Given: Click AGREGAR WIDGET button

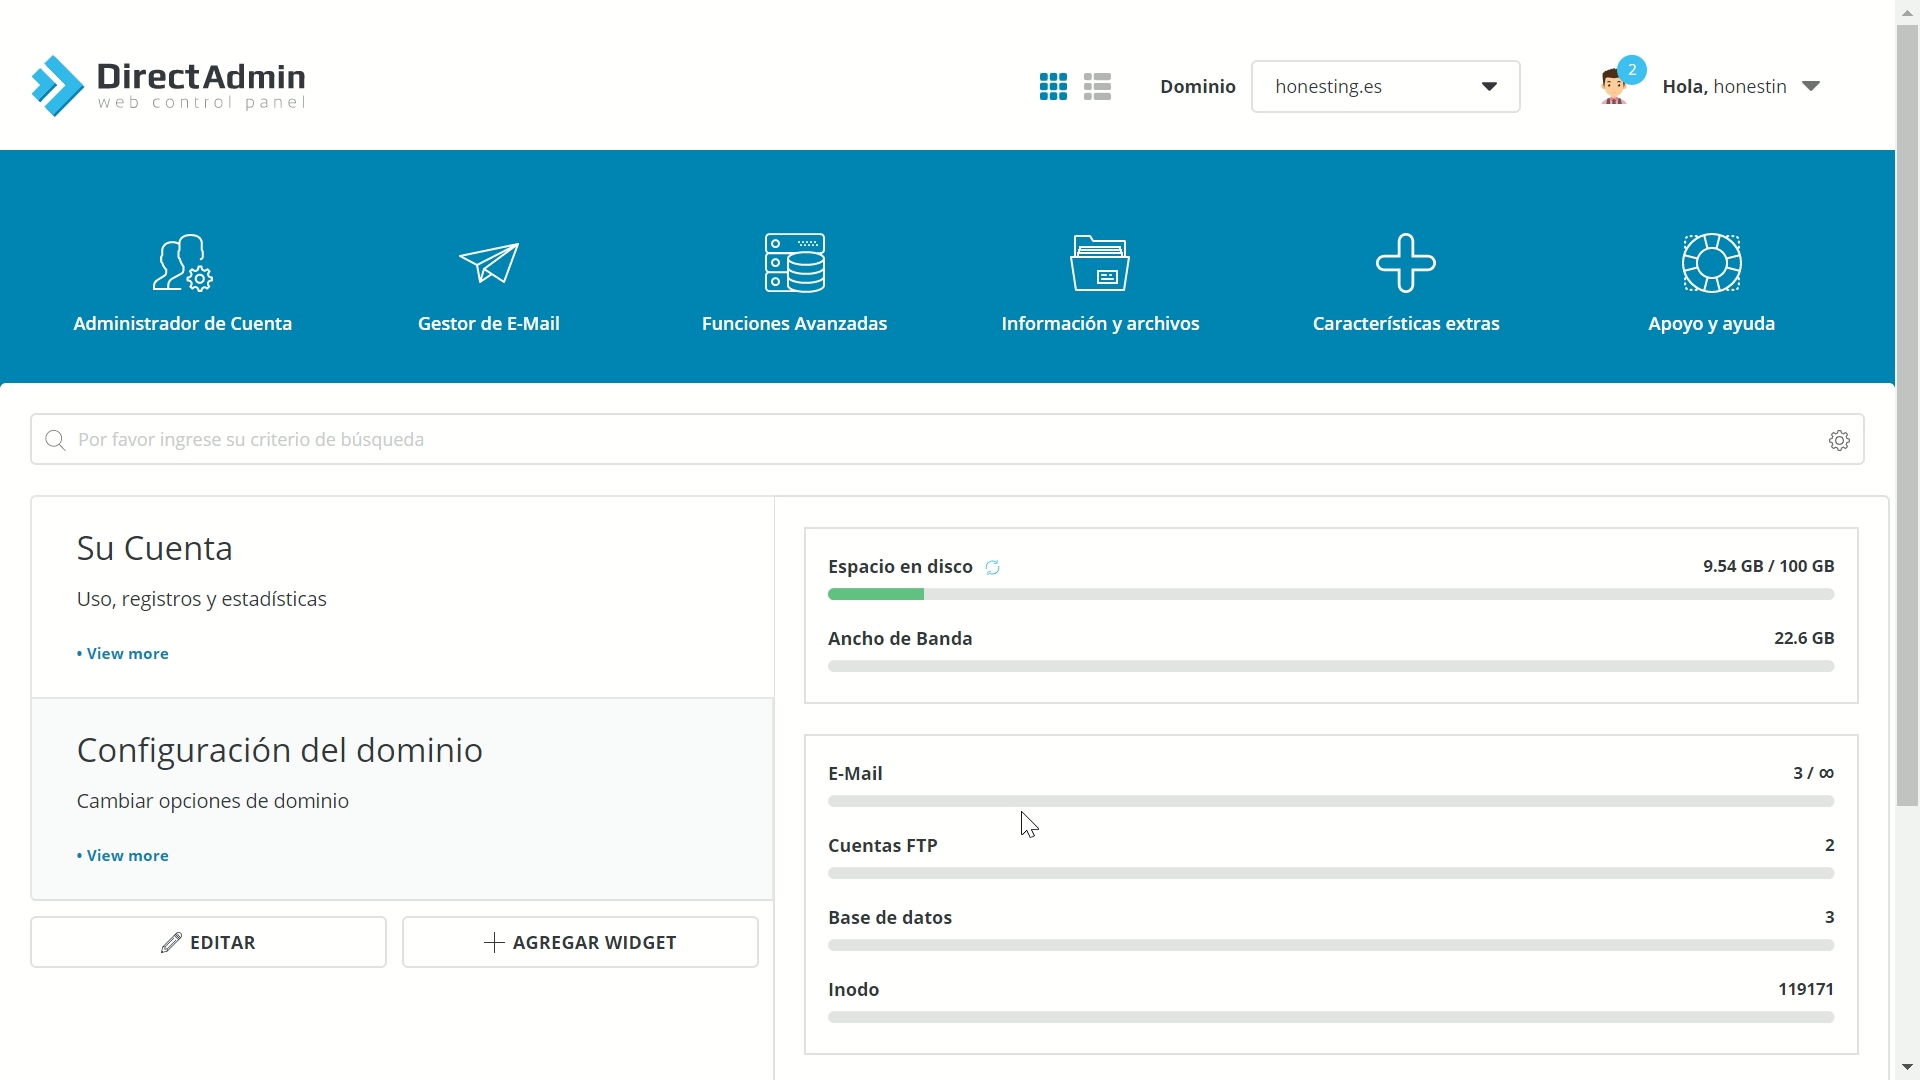Looking at the screenshot, I should click(x=580, y=942).
